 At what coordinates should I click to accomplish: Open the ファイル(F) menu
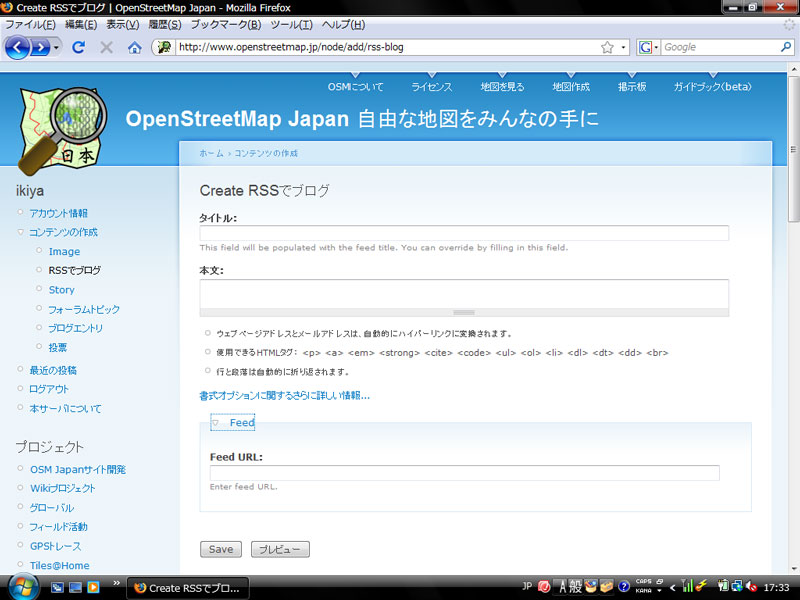click(30, 24)
